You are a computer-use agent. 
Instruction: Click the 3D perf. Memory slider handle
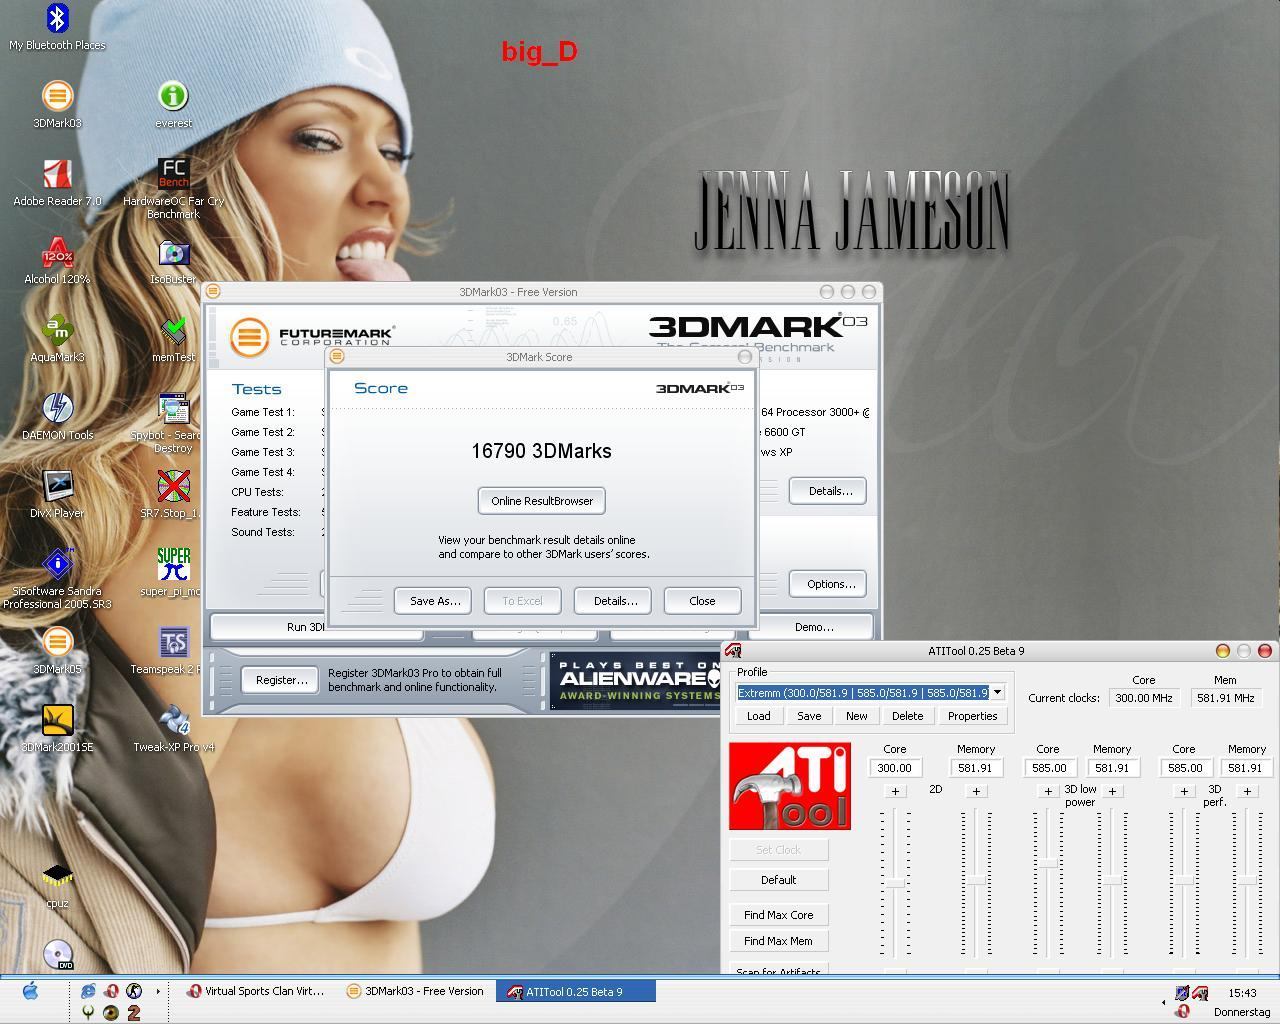(1247, 880)
